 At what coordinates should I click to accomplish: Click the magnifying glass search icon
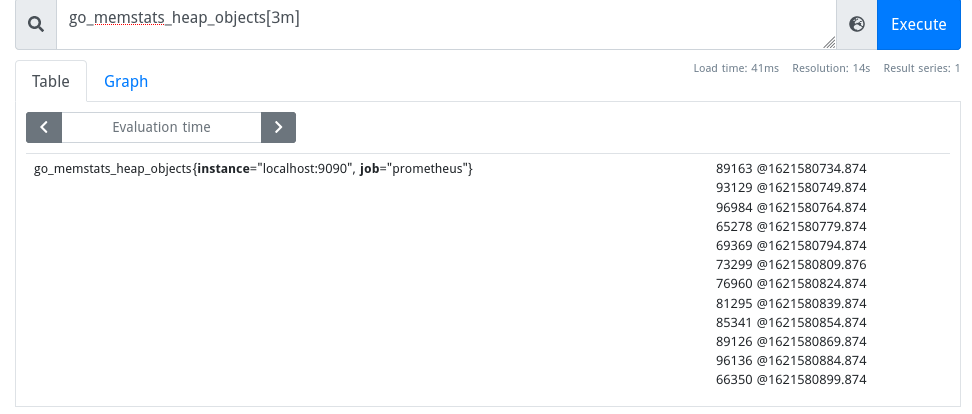click(36, 25)
